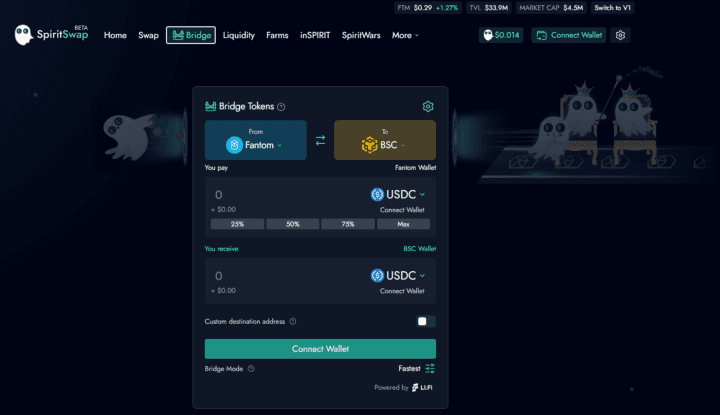Click the SpiritSwap ghost logo
This screenshot has height=415, width=720.
[x=23, y=35]
